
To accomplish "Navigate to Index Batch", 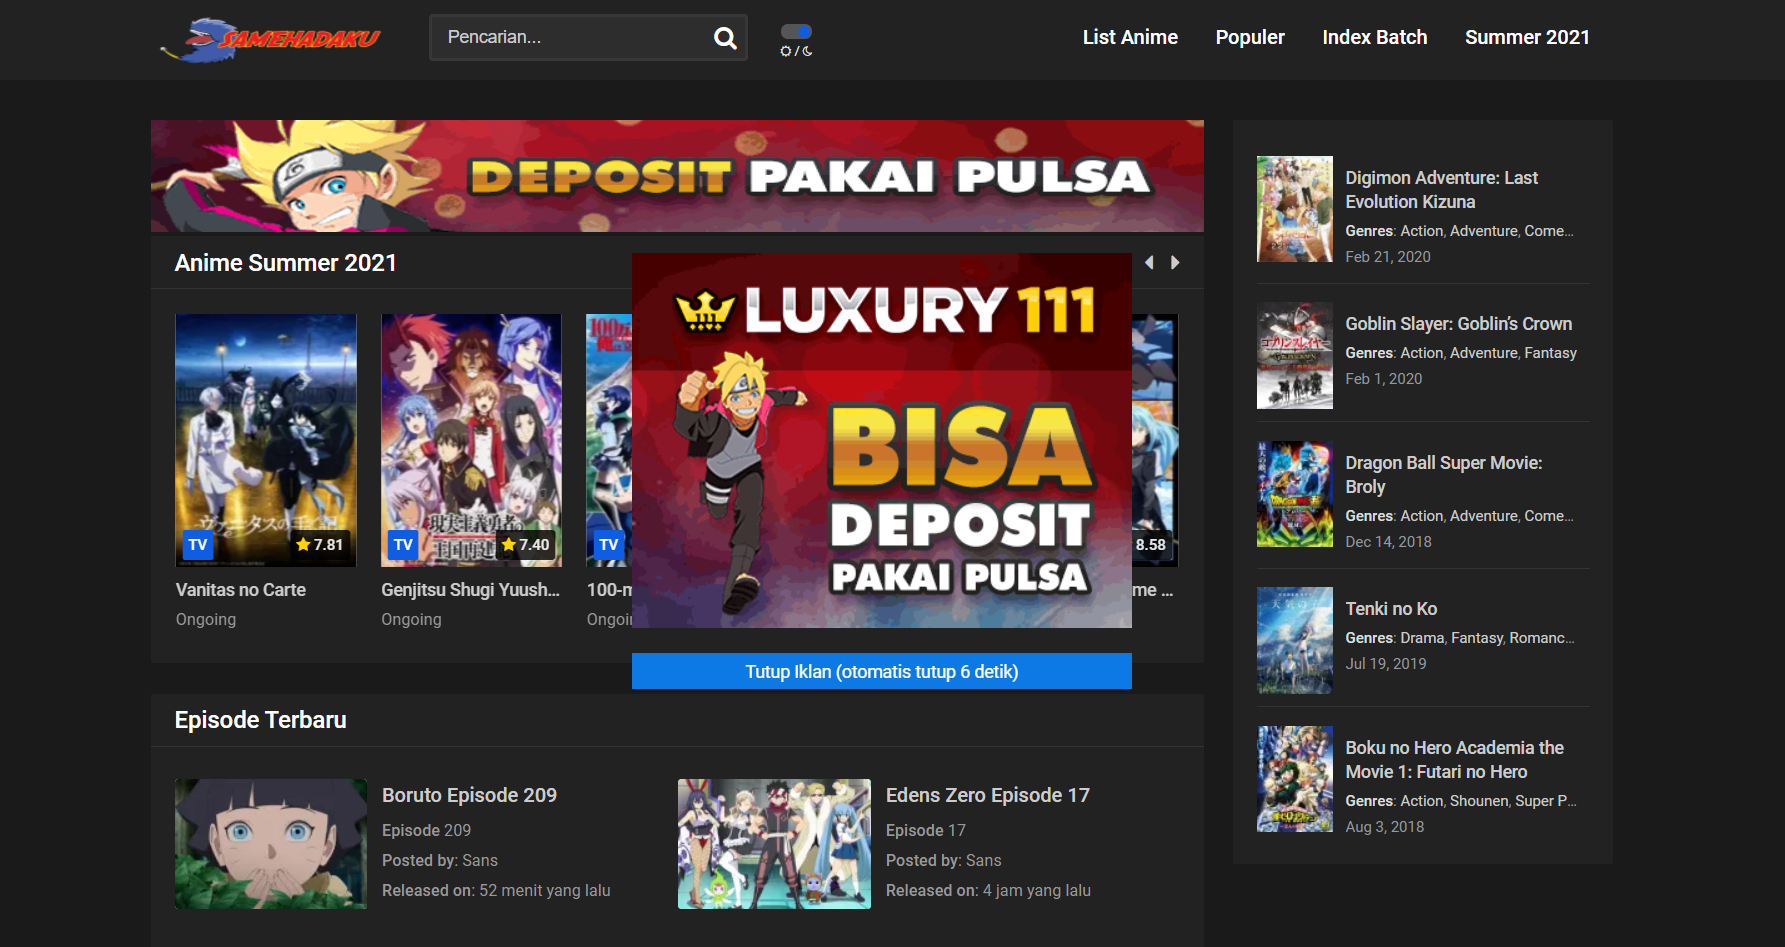I will pos(1374,37).
